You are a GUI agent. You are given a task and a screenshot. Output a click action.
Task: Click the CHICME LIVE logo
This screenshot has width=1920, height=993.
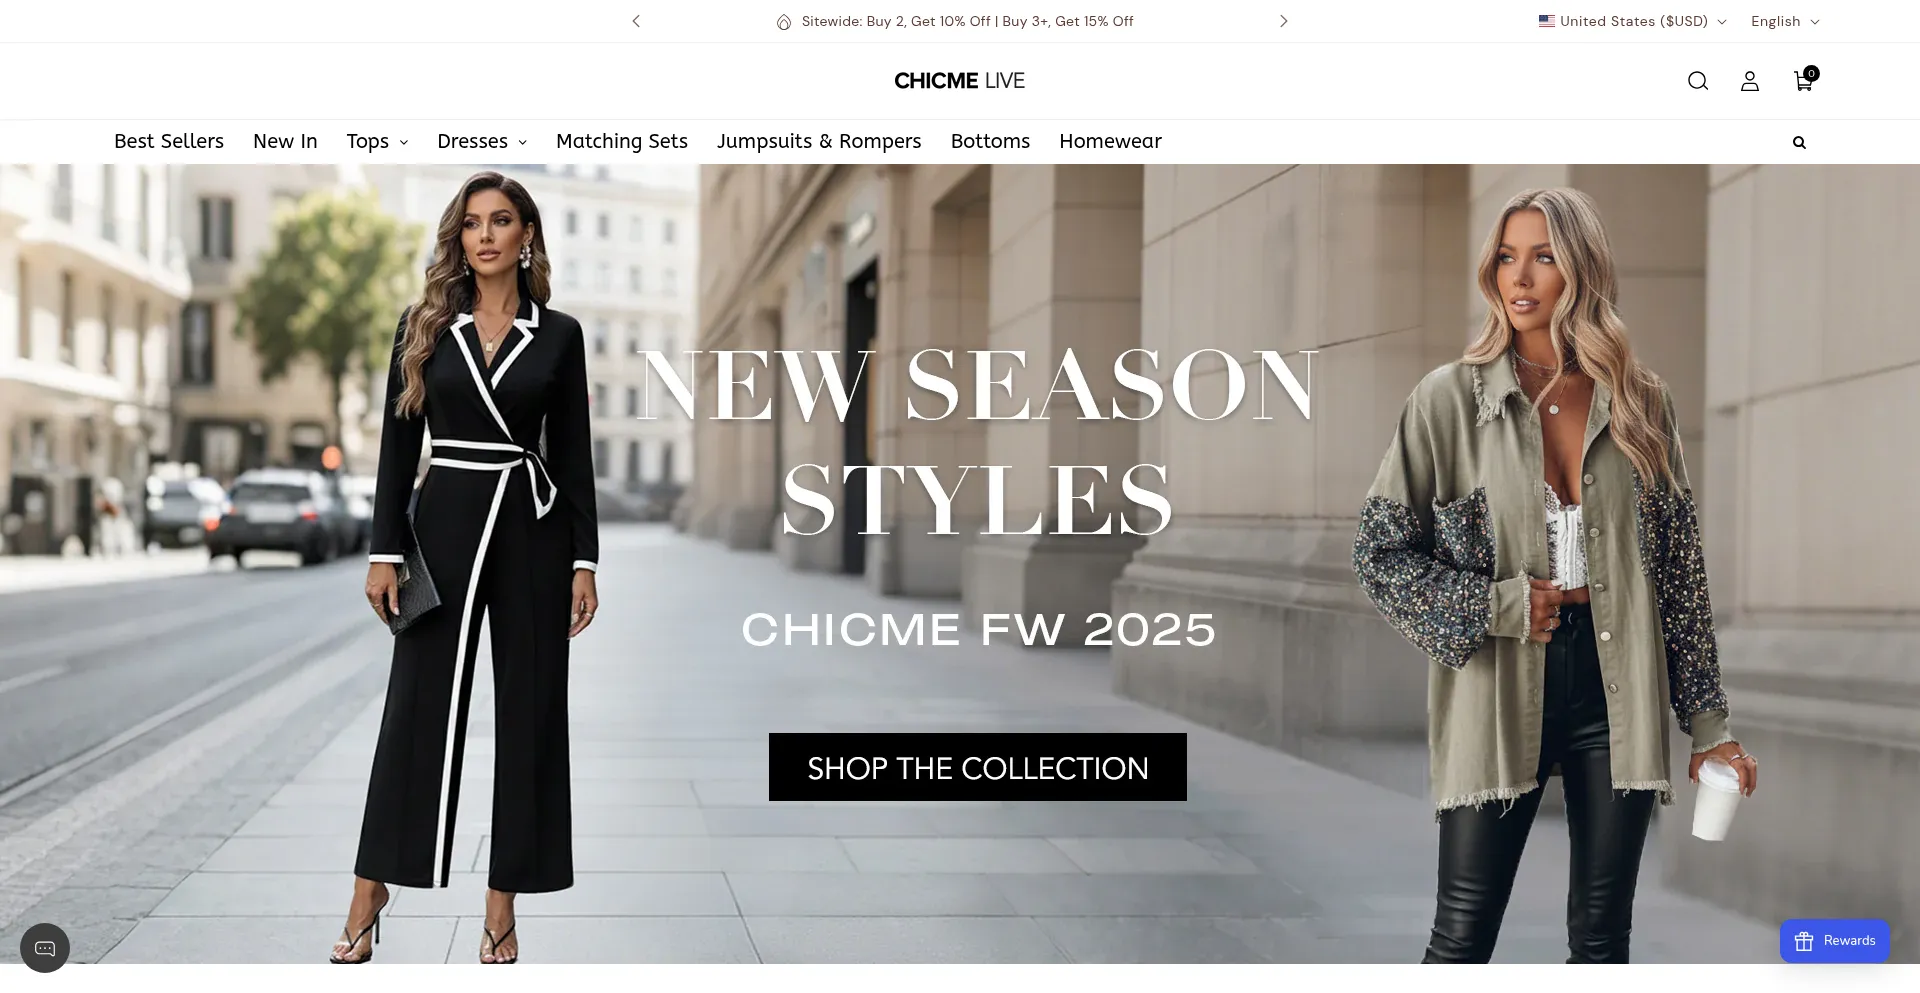[x=960, y=81]
